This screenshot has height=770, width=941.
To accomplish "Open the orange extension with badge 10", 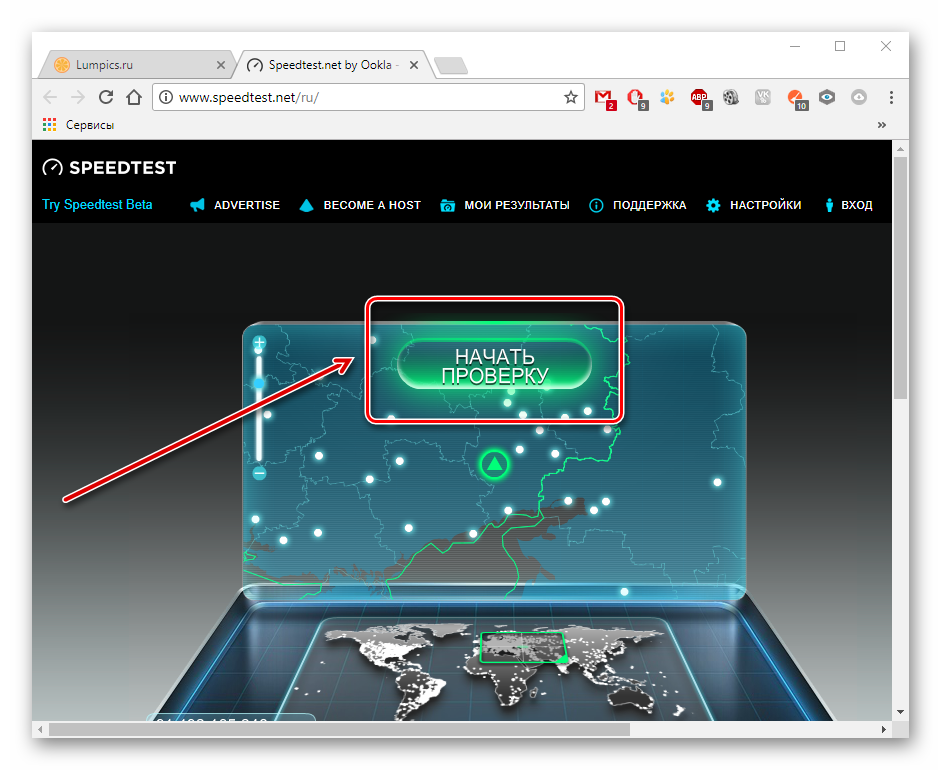I will [797, 98].
